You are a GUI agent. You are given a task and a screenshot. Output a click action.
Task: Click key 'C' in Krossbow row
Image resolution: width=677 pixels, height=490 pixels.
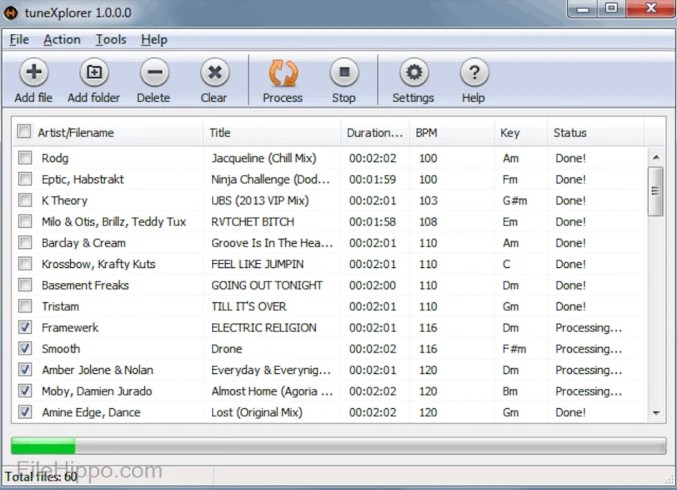[x=506, y=264]
